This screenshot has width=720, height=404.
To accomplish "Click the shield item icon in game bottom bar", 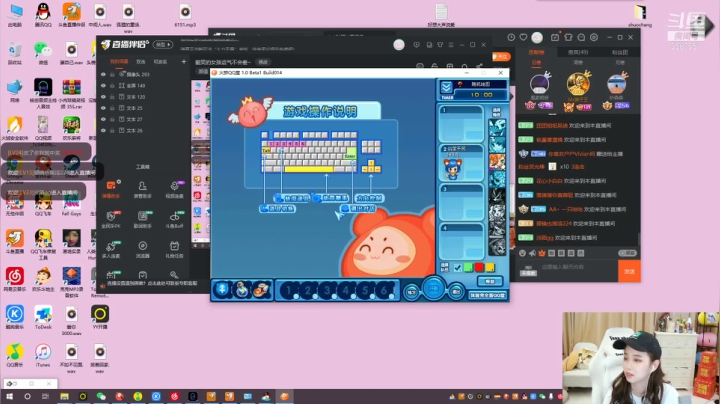I will point(222,290).
